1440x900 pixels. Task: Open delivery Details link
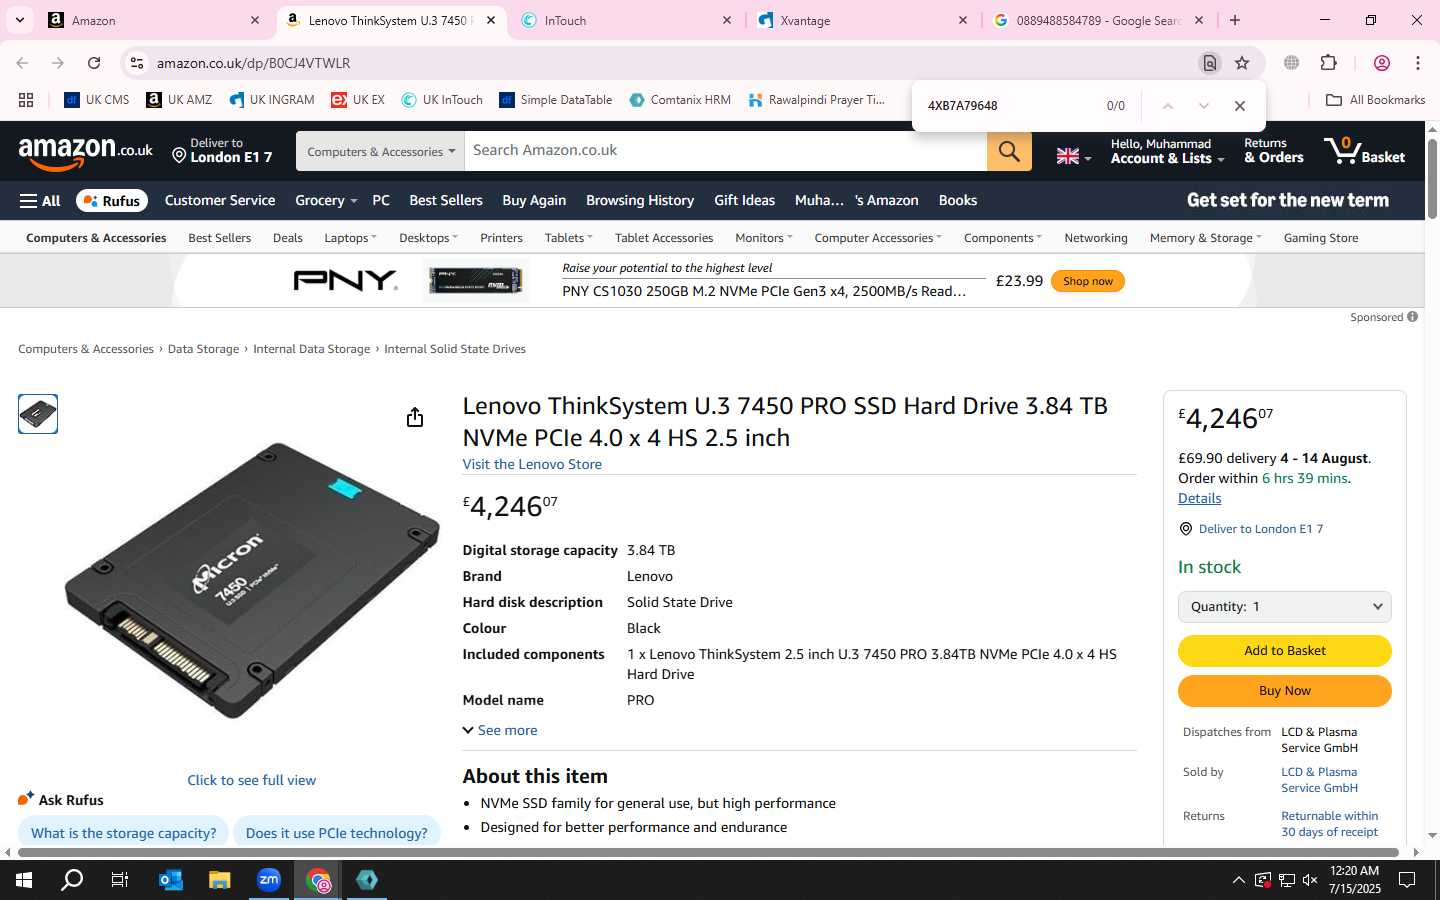(1200, 499)
